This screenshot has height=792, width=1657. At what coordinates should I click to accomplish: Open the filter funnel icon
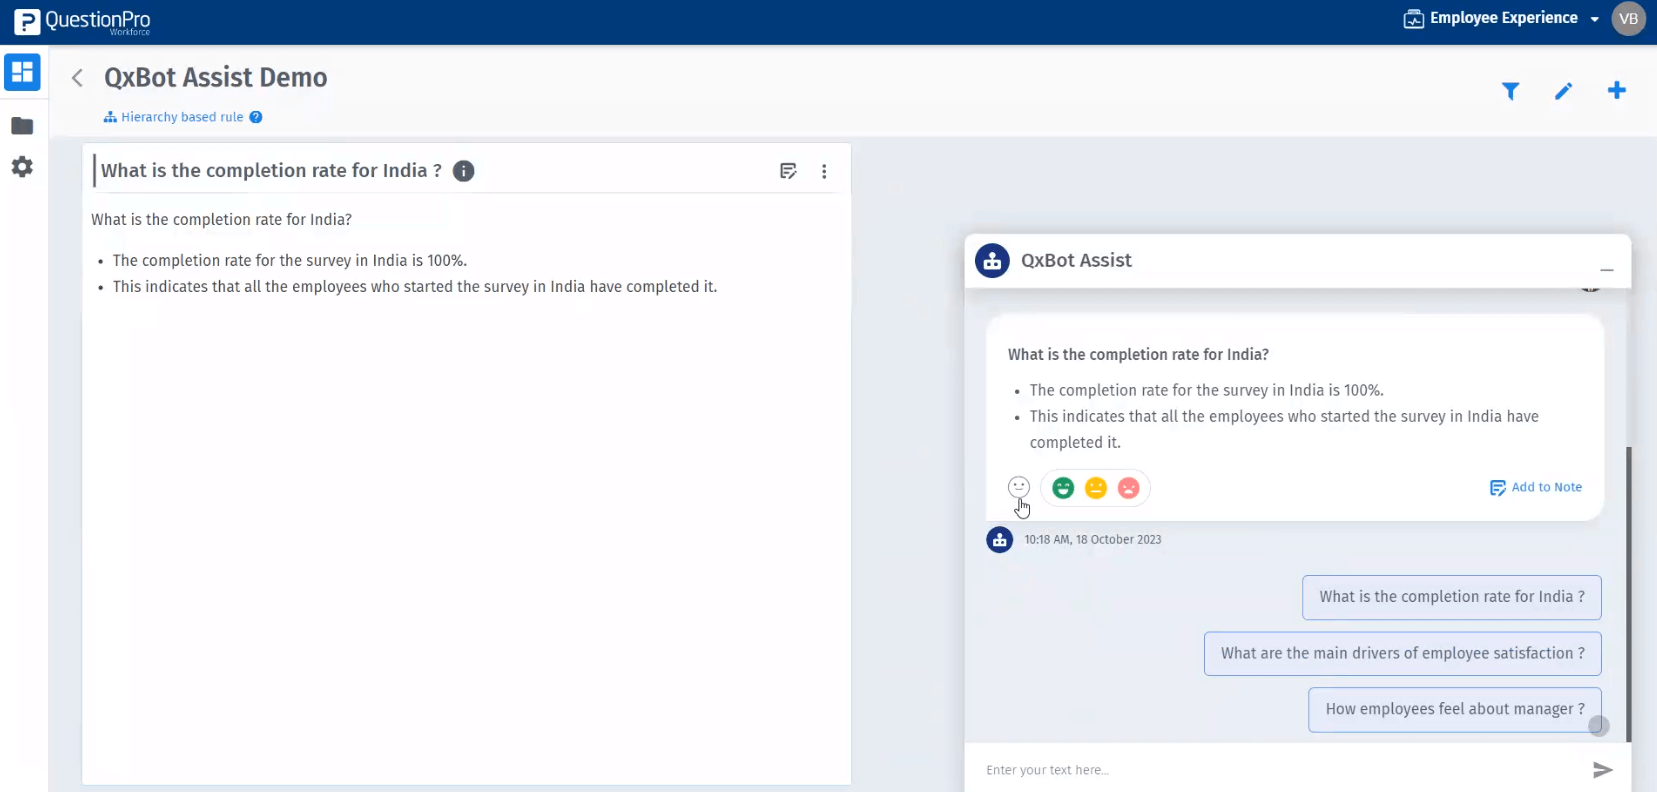[1511, 91]
